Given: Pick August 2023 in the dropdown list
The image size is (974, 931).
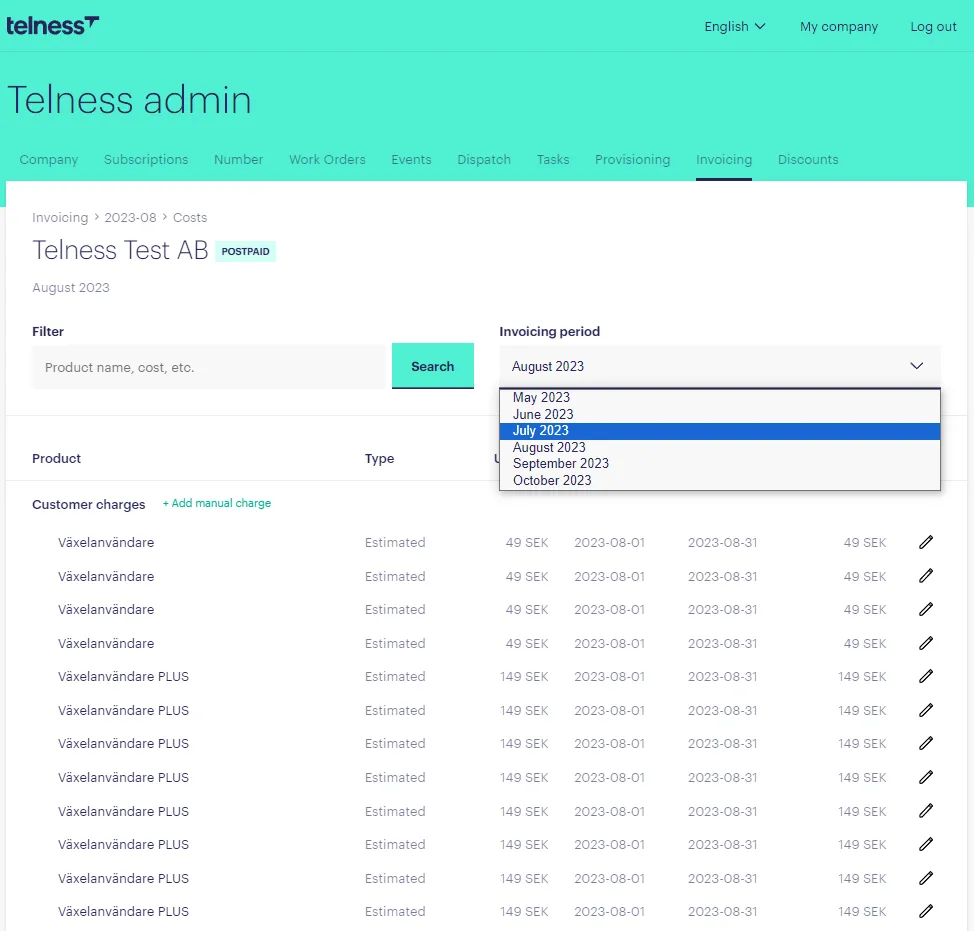Looking at the screenshot, I should pos(719,447).
